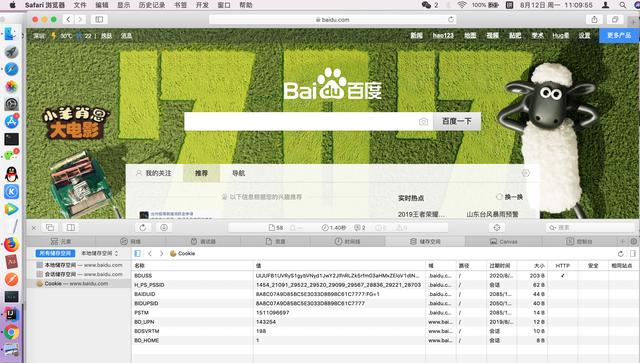Sort cookies by 过期时间 column
The image size is (640, 363).
coord(502,265)
